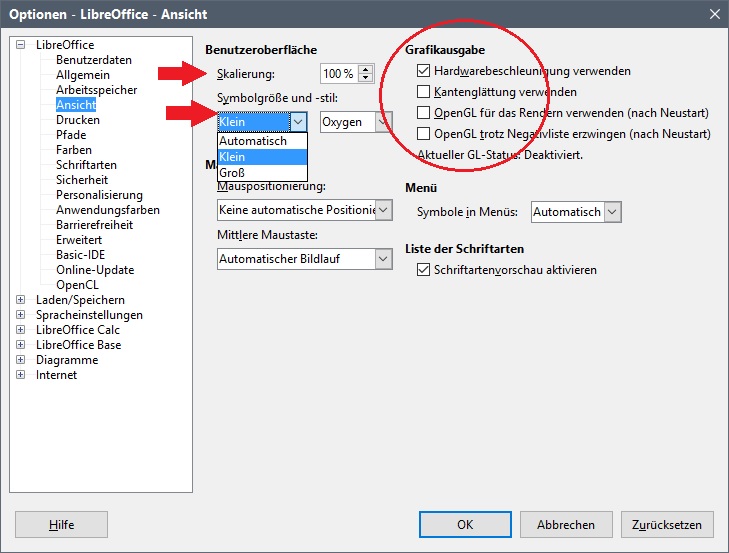729x553 pixels.
Task: Open the Sicherheit settings page
Action: (x=82, y=180)
